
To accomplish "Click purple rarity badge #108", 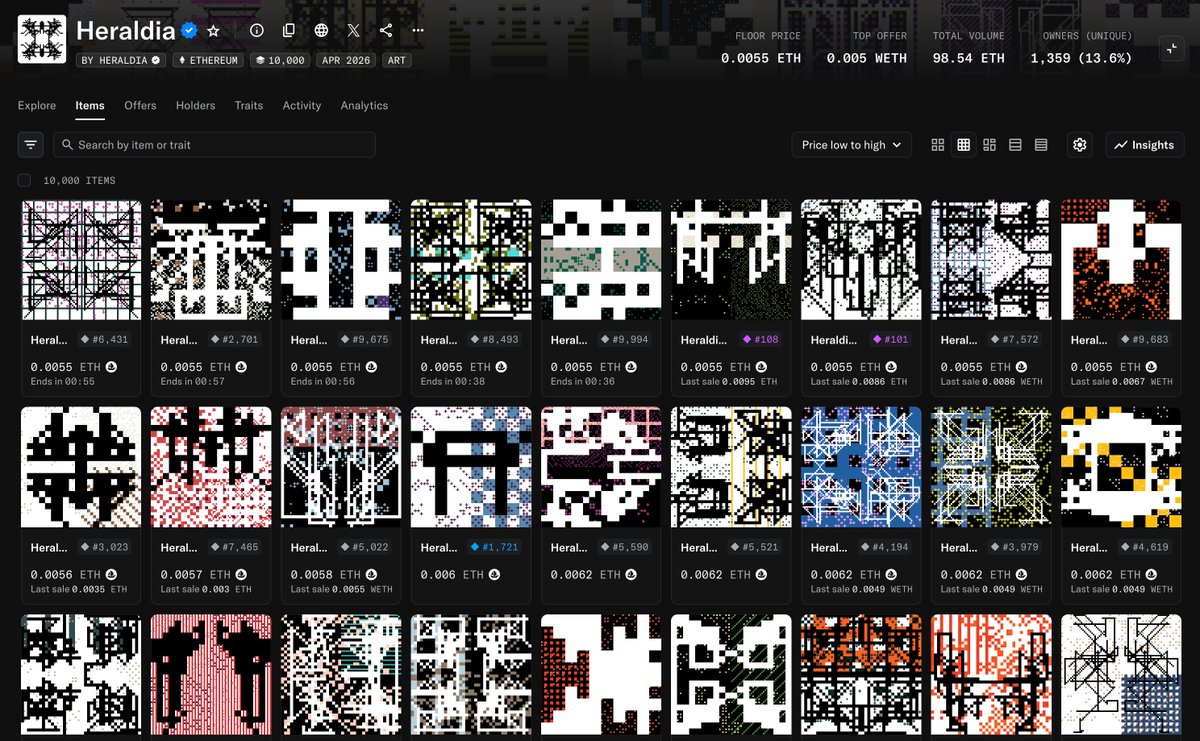I will click(x=762, y=340).
